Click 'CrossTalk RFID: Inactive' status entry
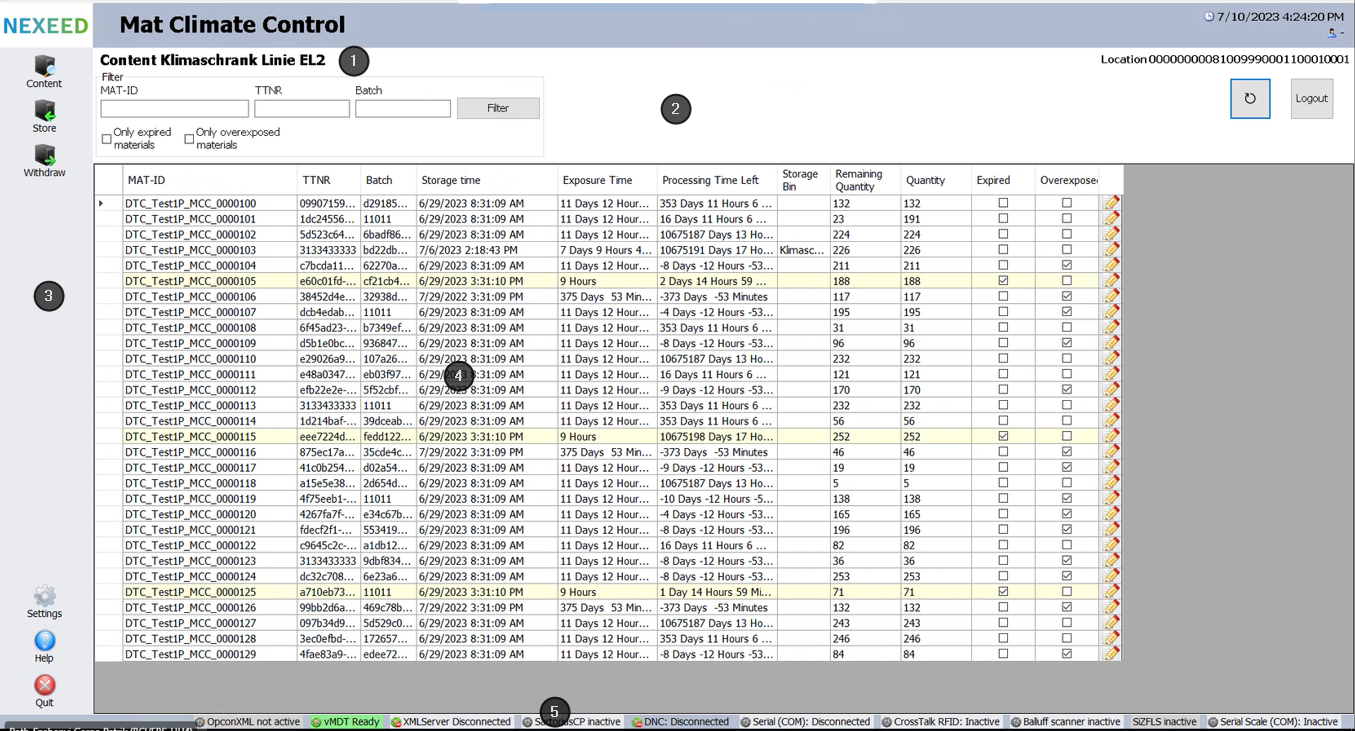Image resolution: width=1355 pixels, height=731 pixels. [940, 722]
